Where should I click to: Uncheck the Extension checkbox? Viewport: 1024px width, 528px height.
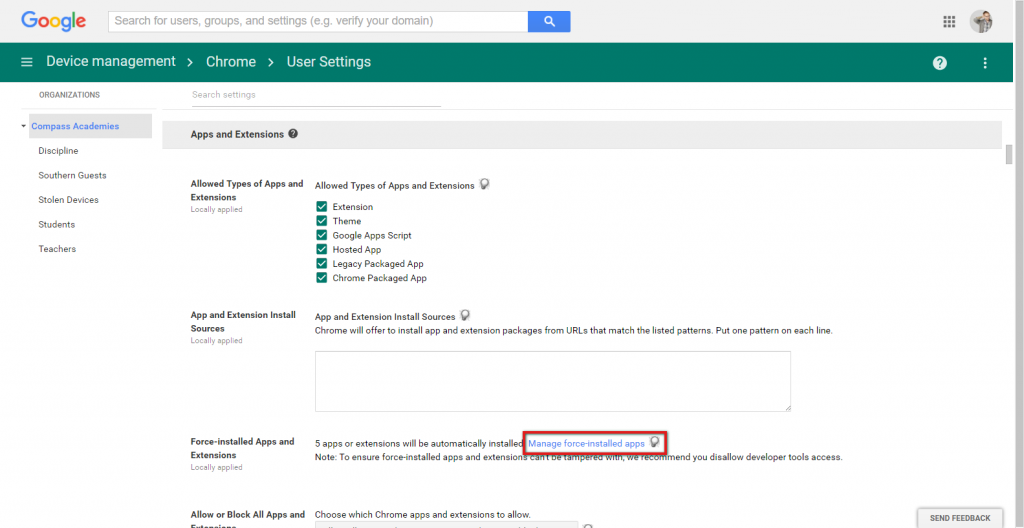click(321, 206)
